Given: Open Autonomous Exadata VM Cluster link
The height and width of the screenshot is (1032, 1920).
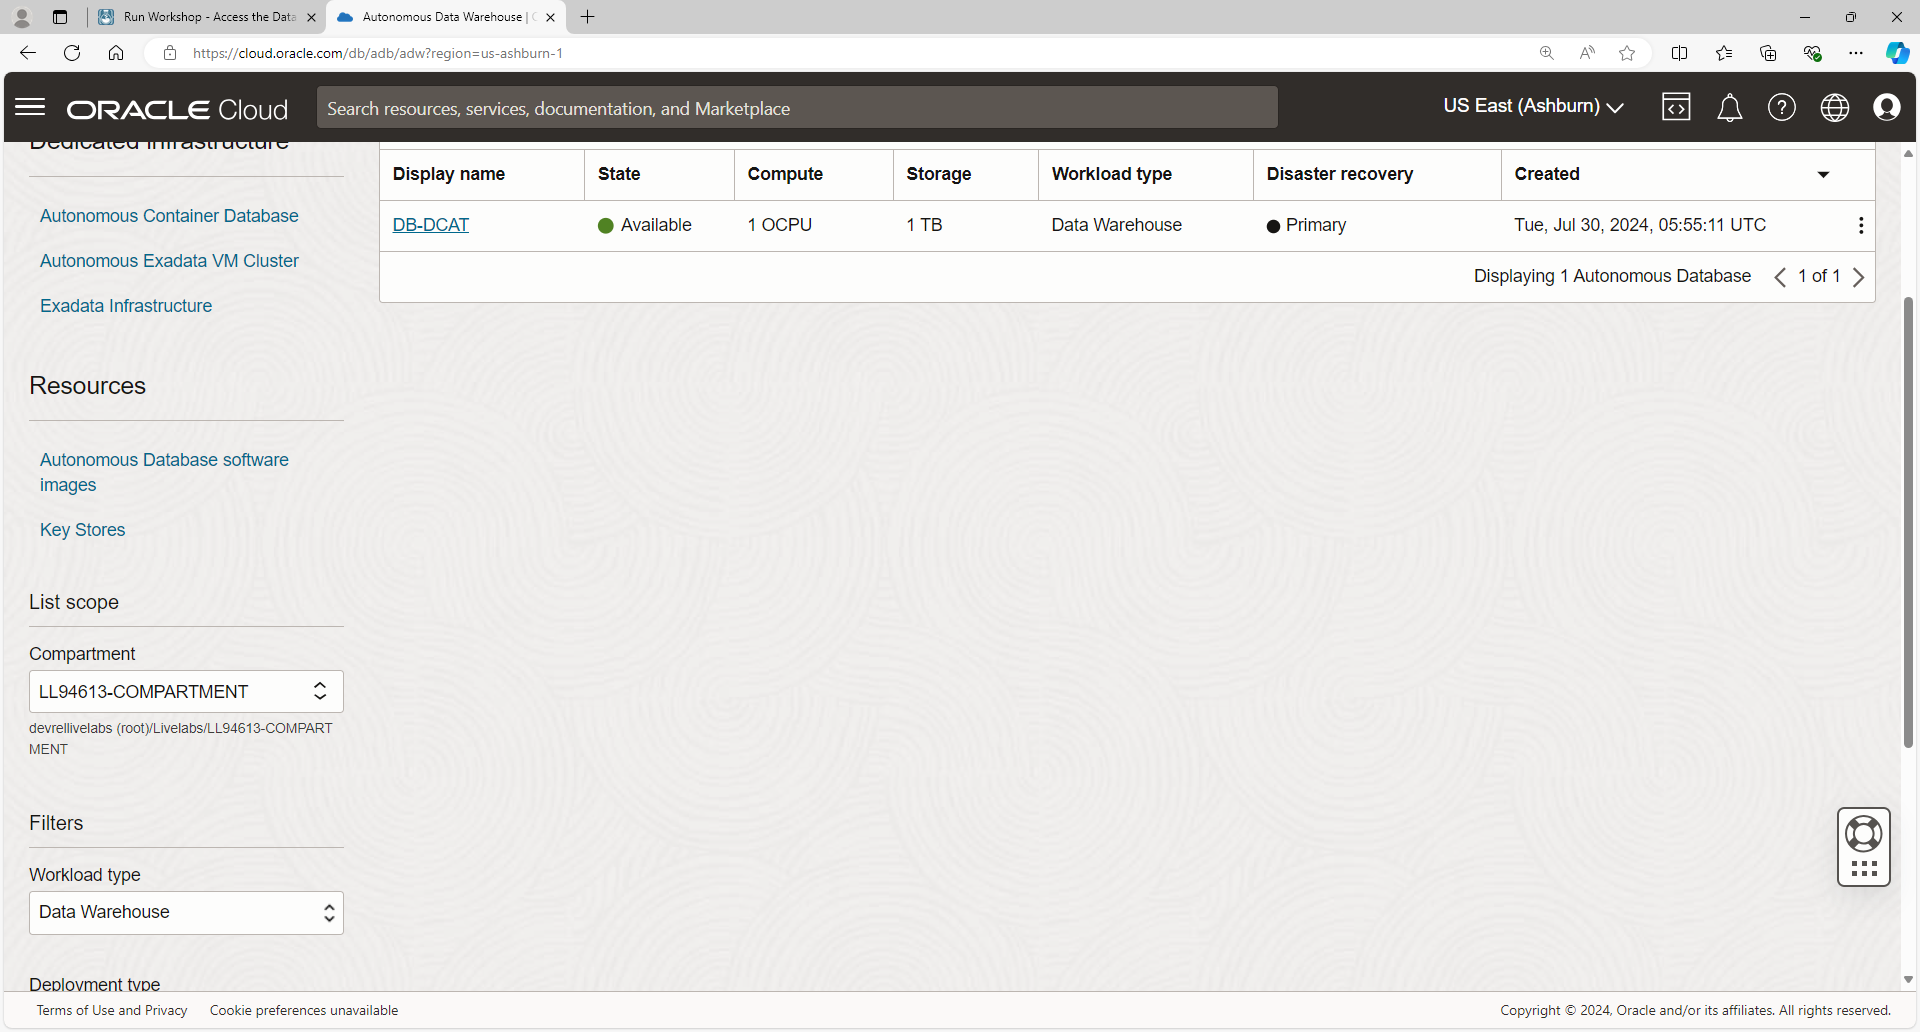Looking at the screenshot, I should 169,261.
